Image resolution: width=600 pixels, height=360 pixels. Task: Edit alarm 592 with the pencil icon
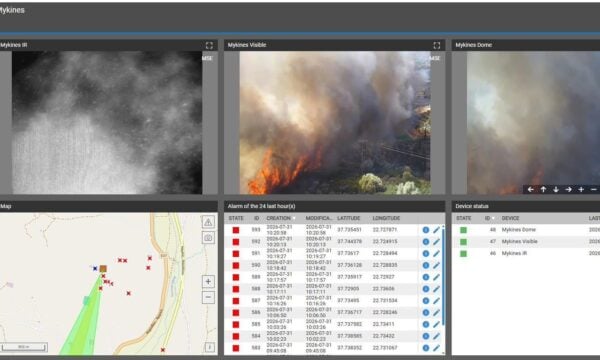click(x=436, y=242)
